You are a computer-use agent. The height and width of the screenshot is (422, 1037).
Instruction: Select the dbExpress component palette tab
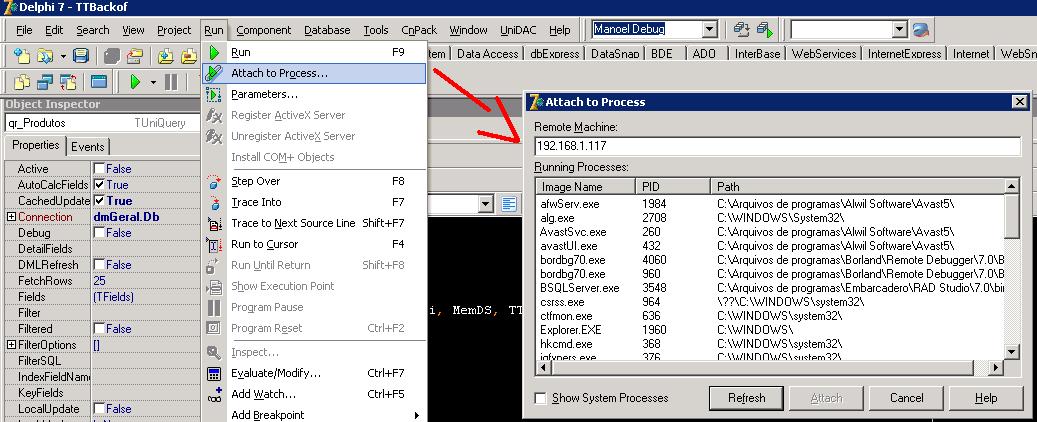click(x=554, y=54)
